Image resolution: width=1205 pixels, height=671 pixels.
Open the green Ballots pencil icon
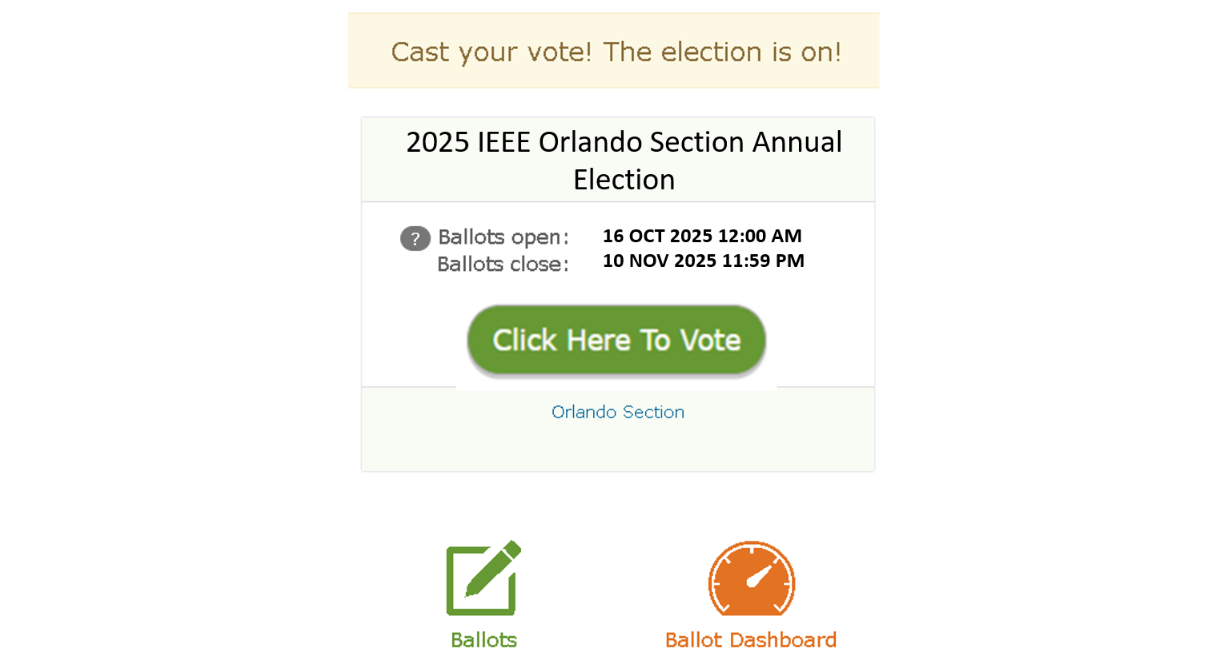tap(483, 578)
